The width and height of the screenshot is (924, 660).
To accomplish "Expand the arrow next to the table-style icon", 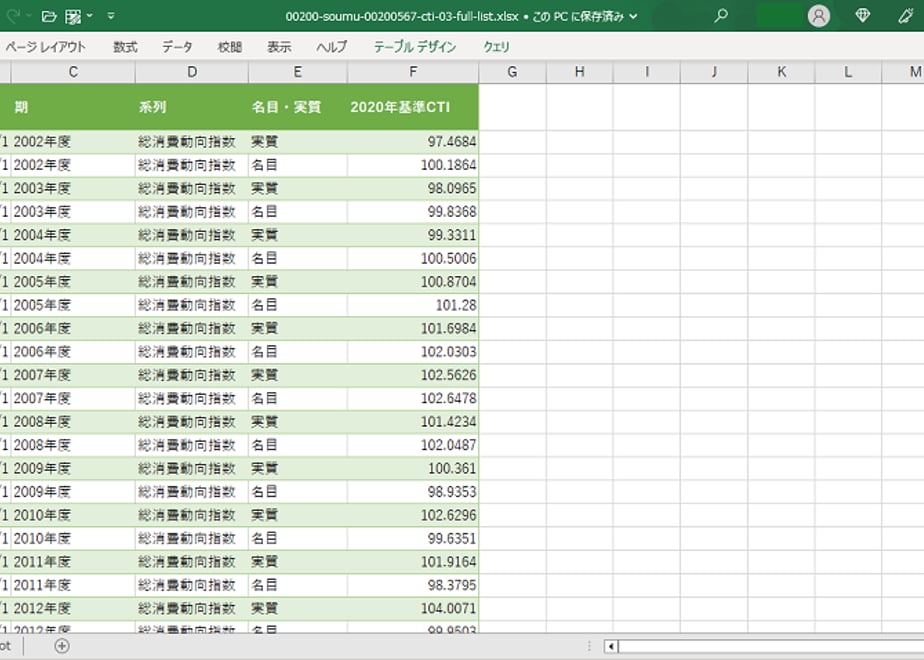I will click(90, 16).
